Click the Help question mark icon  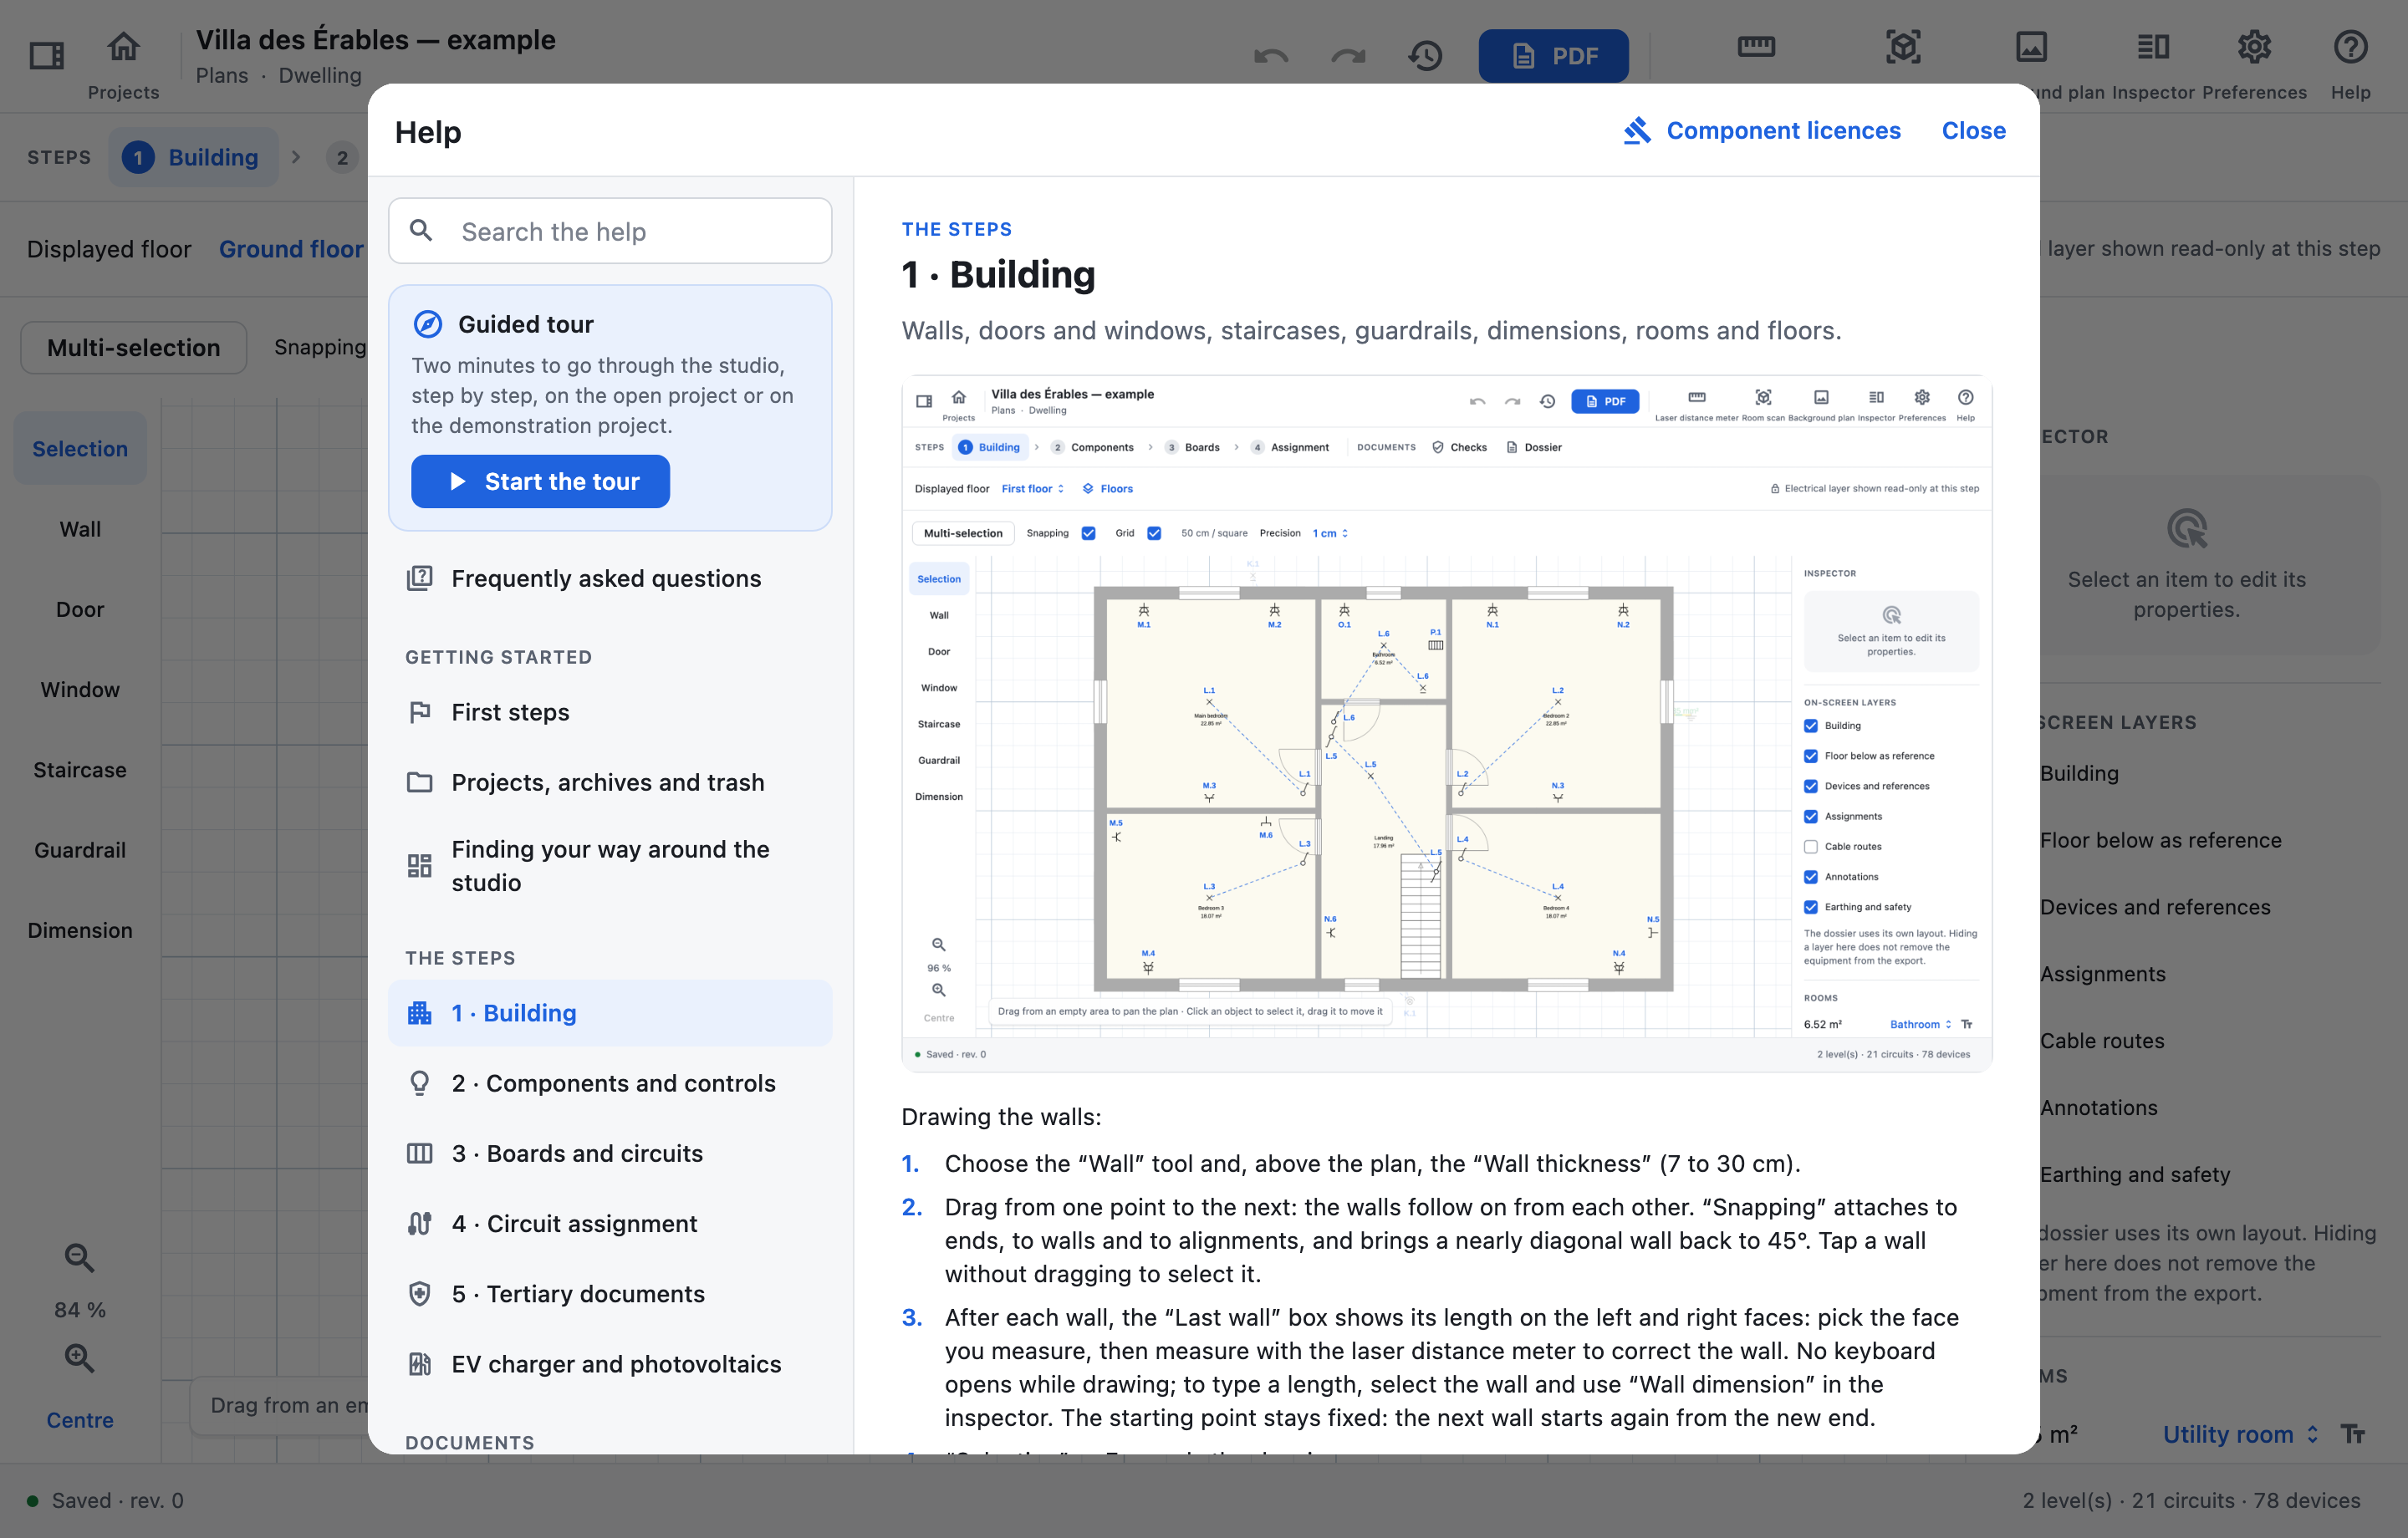[2350, 47]
